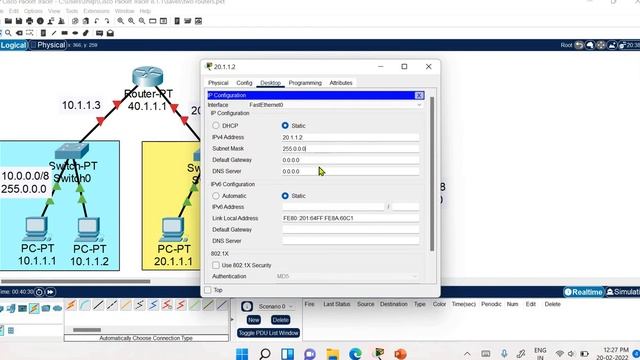Click the Print icon in the toolbar
Viewport: 640px width, 360px height.
click(x=29, y=21)
